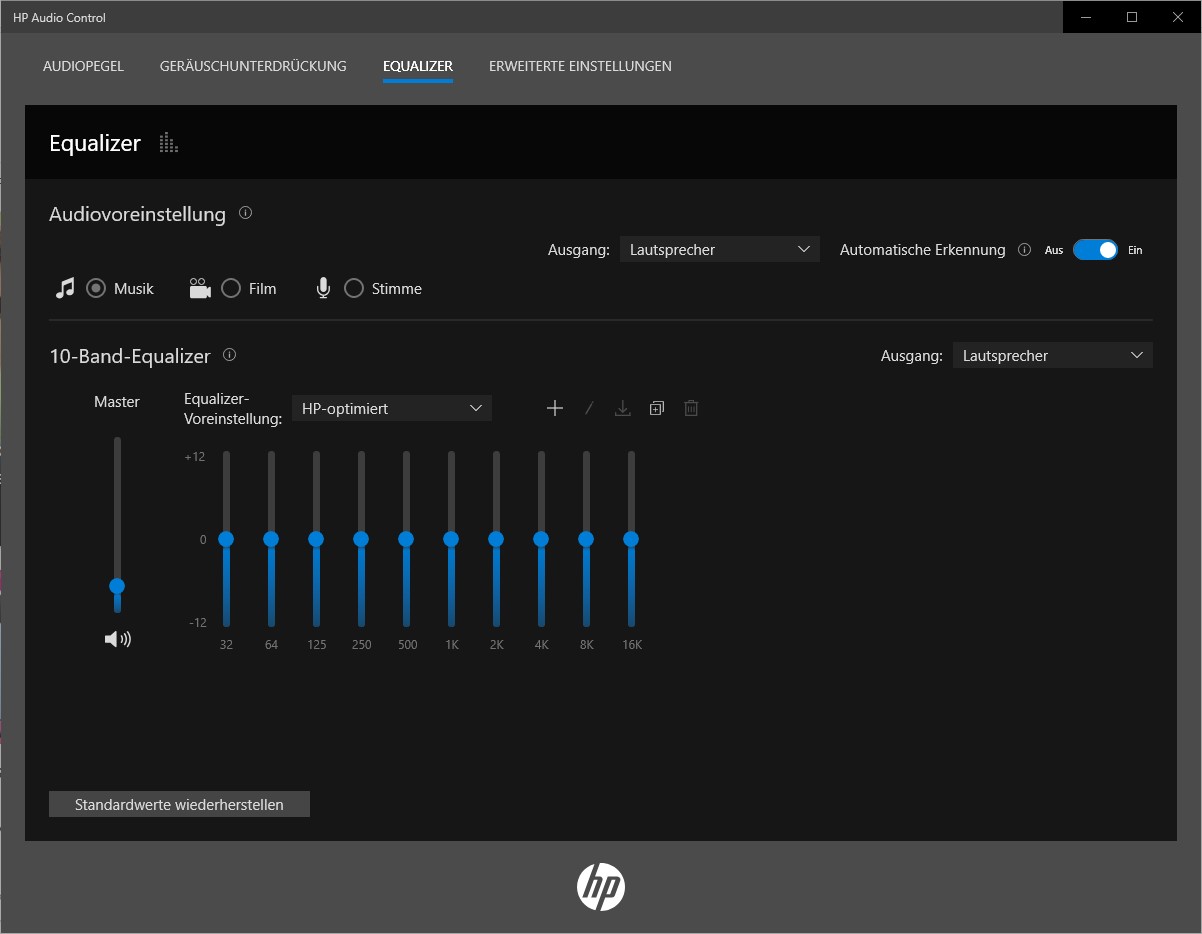This screenshot has height=934, width=1202.
Task: Select the Film radio button
Action: (x=231, y=288)
